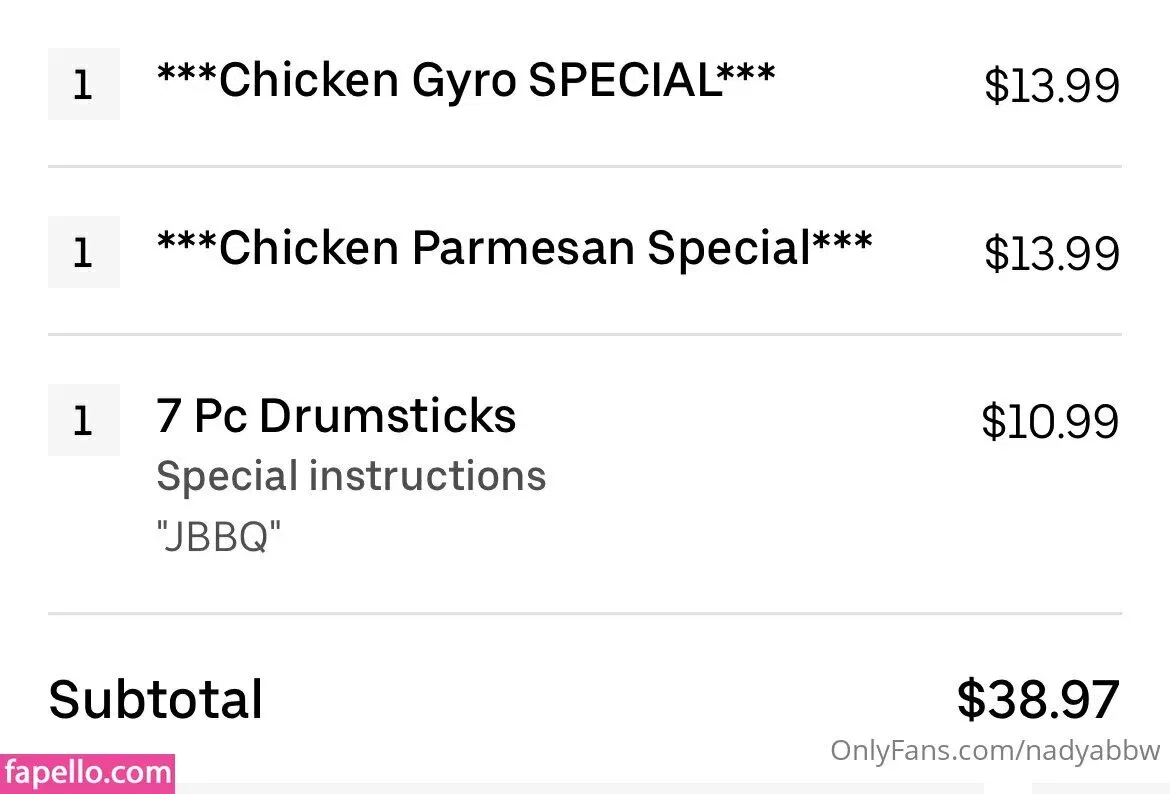Click the pink fapello.com badge
The height and width of the screenshot is (794, 1170).
click(x=87, y=775)
